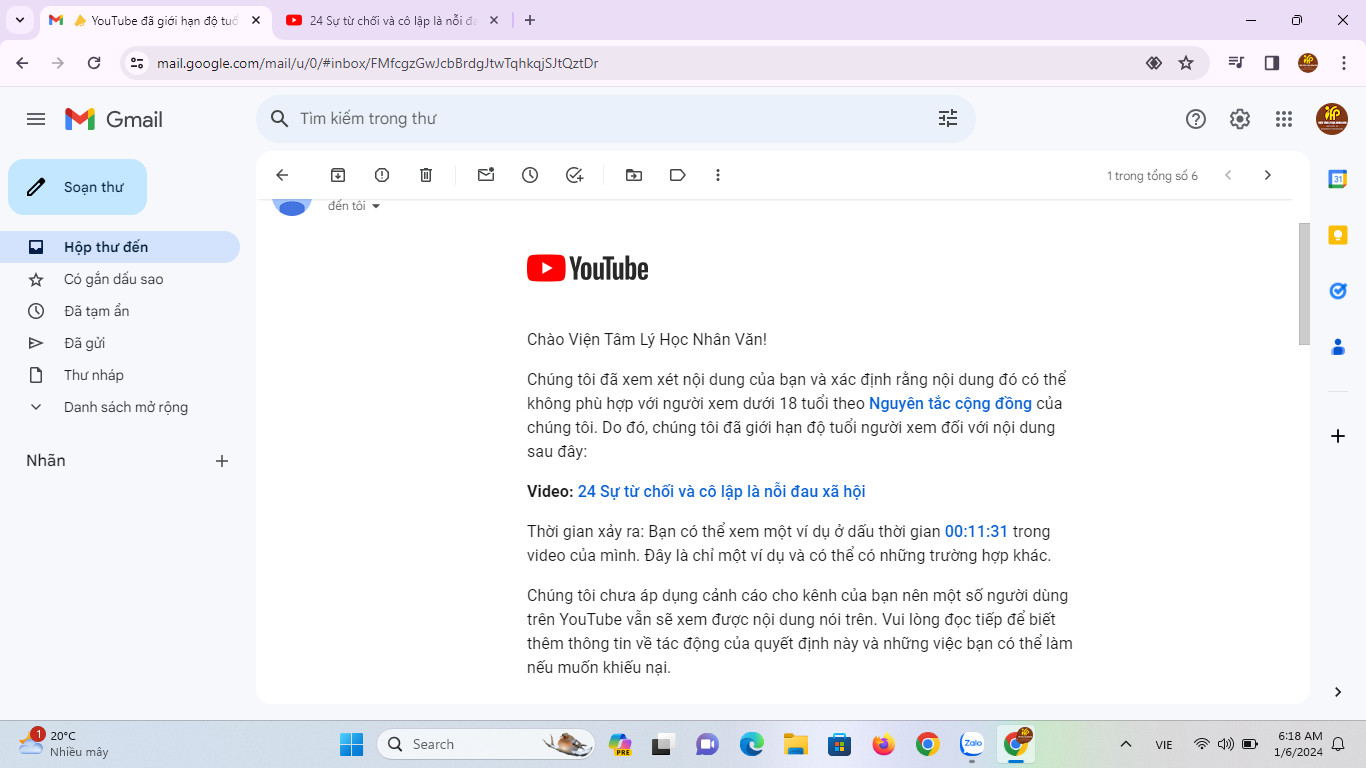Viewport: 1366px width, 768px height.
Task: Open site information icon in address bar
Action: [x=138, y=63]
